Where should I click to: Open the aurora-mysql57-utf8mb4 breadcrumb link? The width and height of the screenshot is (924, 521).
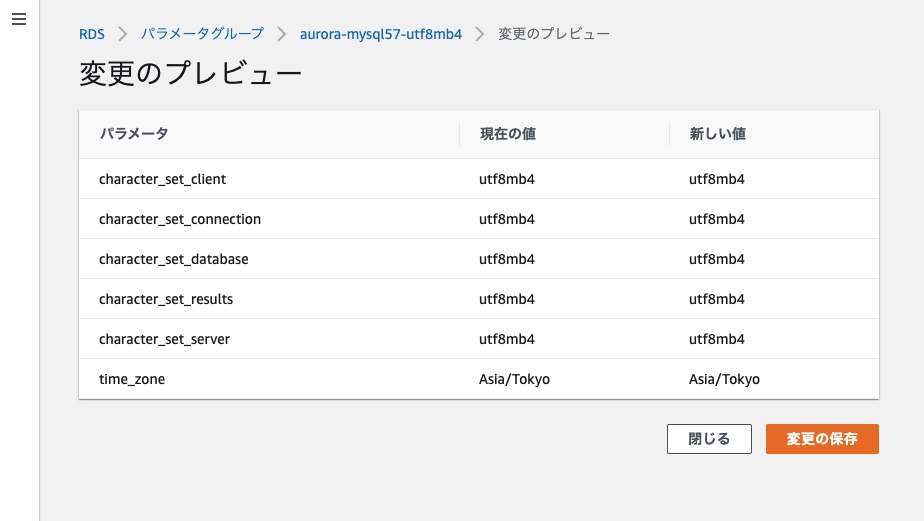(381, 34)
